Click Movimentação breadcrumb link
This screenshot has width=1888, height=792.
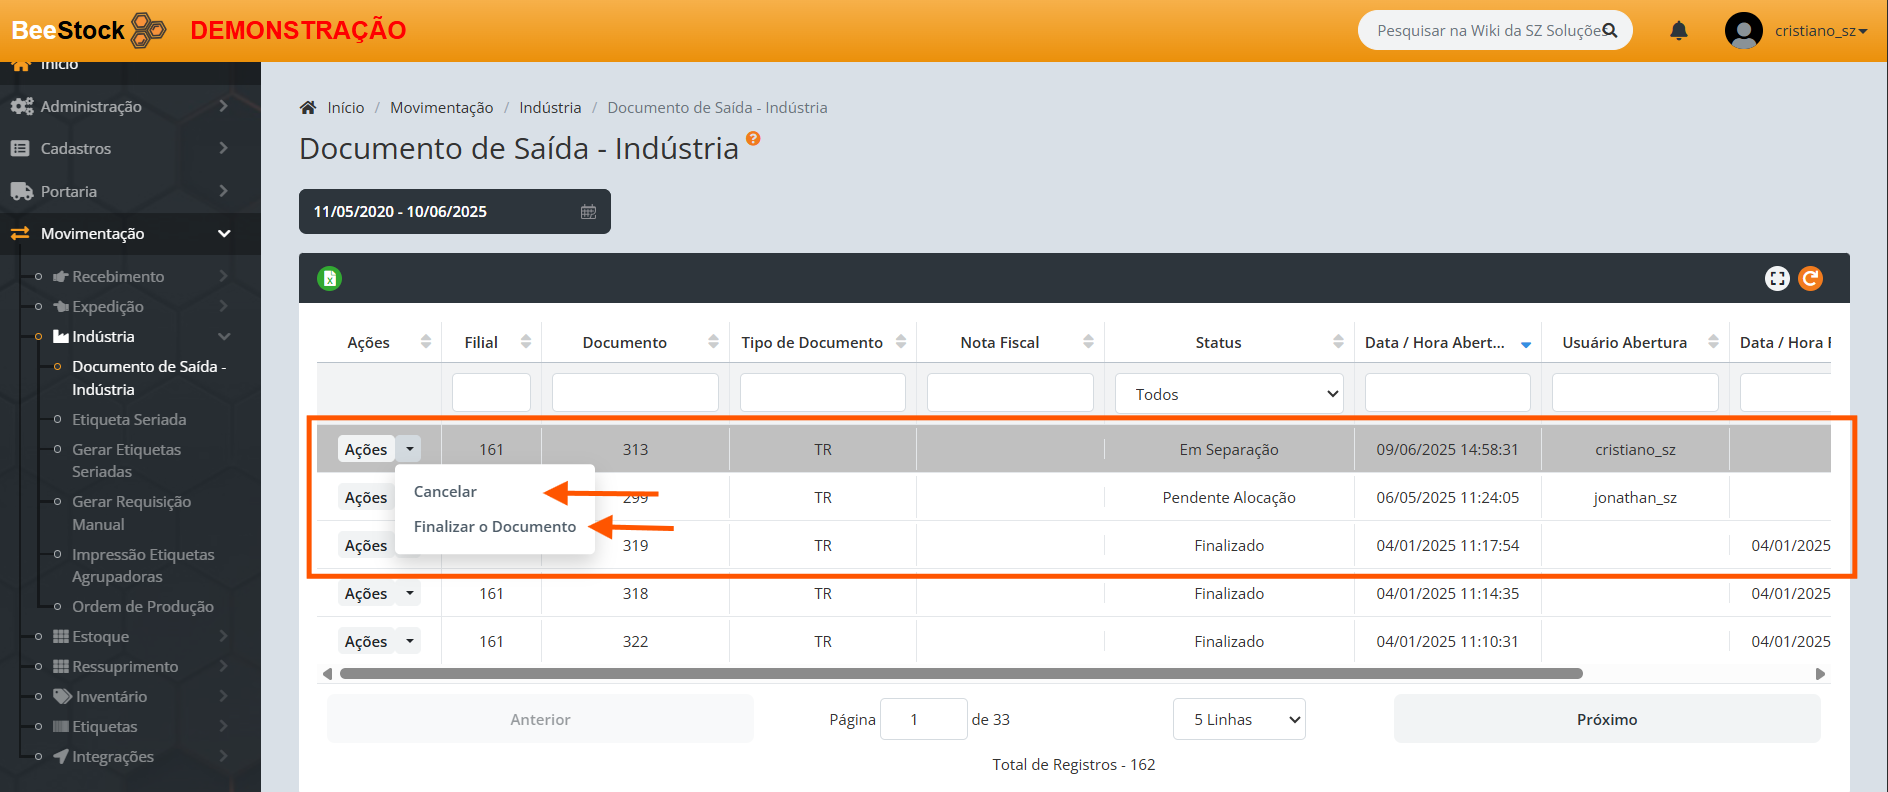(441, 108)
